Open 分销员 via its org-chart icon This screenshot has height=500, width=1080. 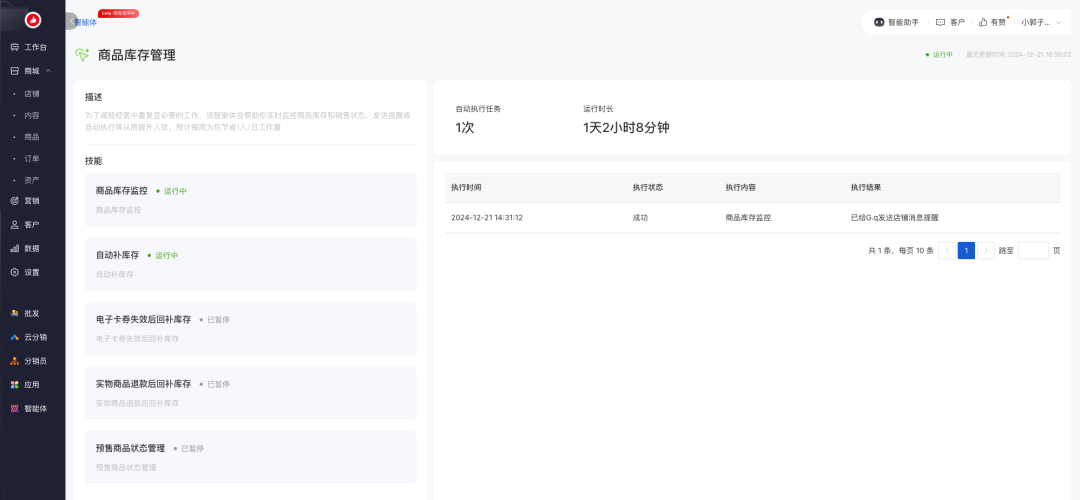pos(15,361)
